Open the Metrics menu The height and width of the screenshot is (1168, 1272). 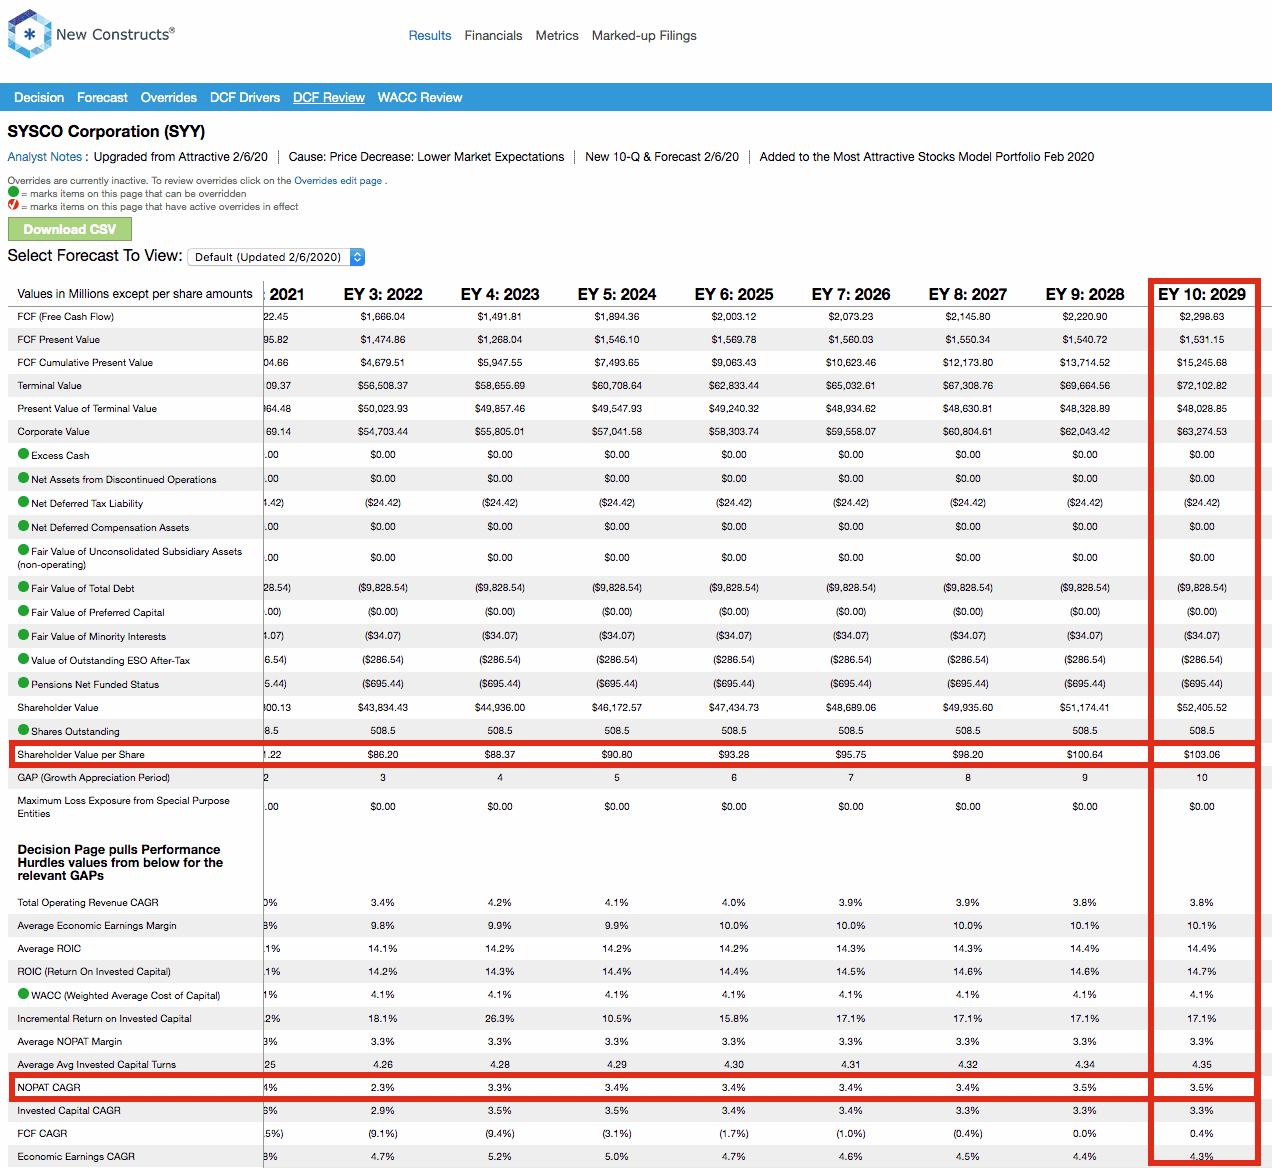click(557, 35)
